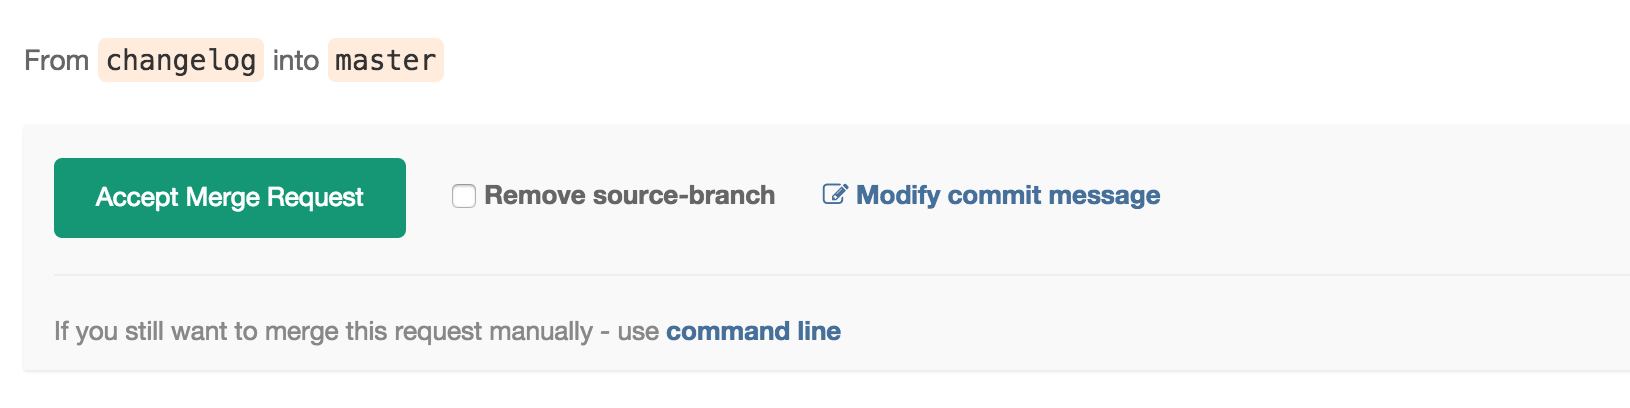Click the pencil edit icon
Screen dimensions: 1630x408
[x=834, y=194]
